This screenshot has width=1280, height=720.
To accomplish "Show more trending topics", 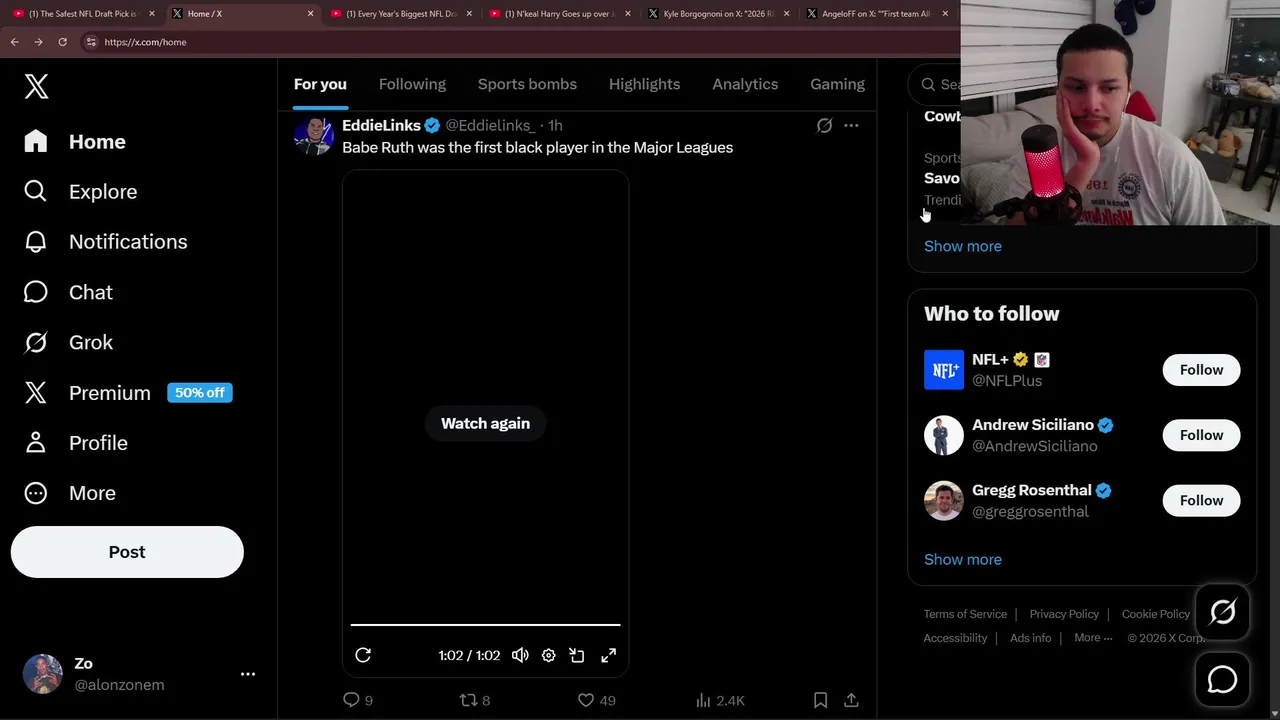I will 963,246.
